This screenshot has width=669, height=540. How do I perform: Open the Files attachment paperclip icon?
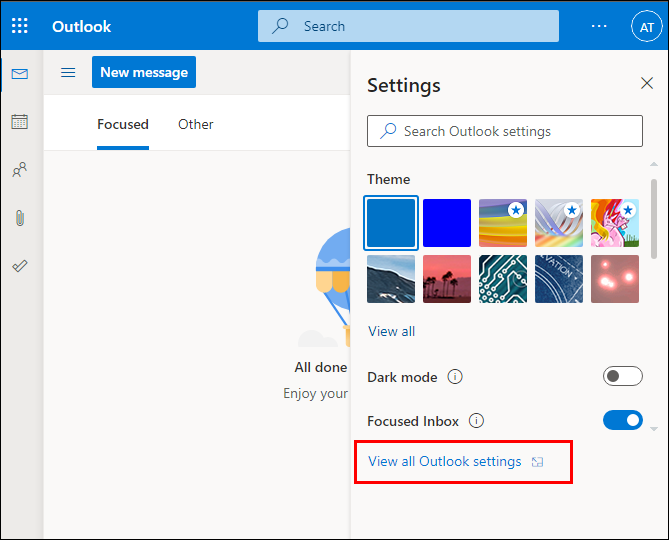pyautogui.click(x=20, y=218)
